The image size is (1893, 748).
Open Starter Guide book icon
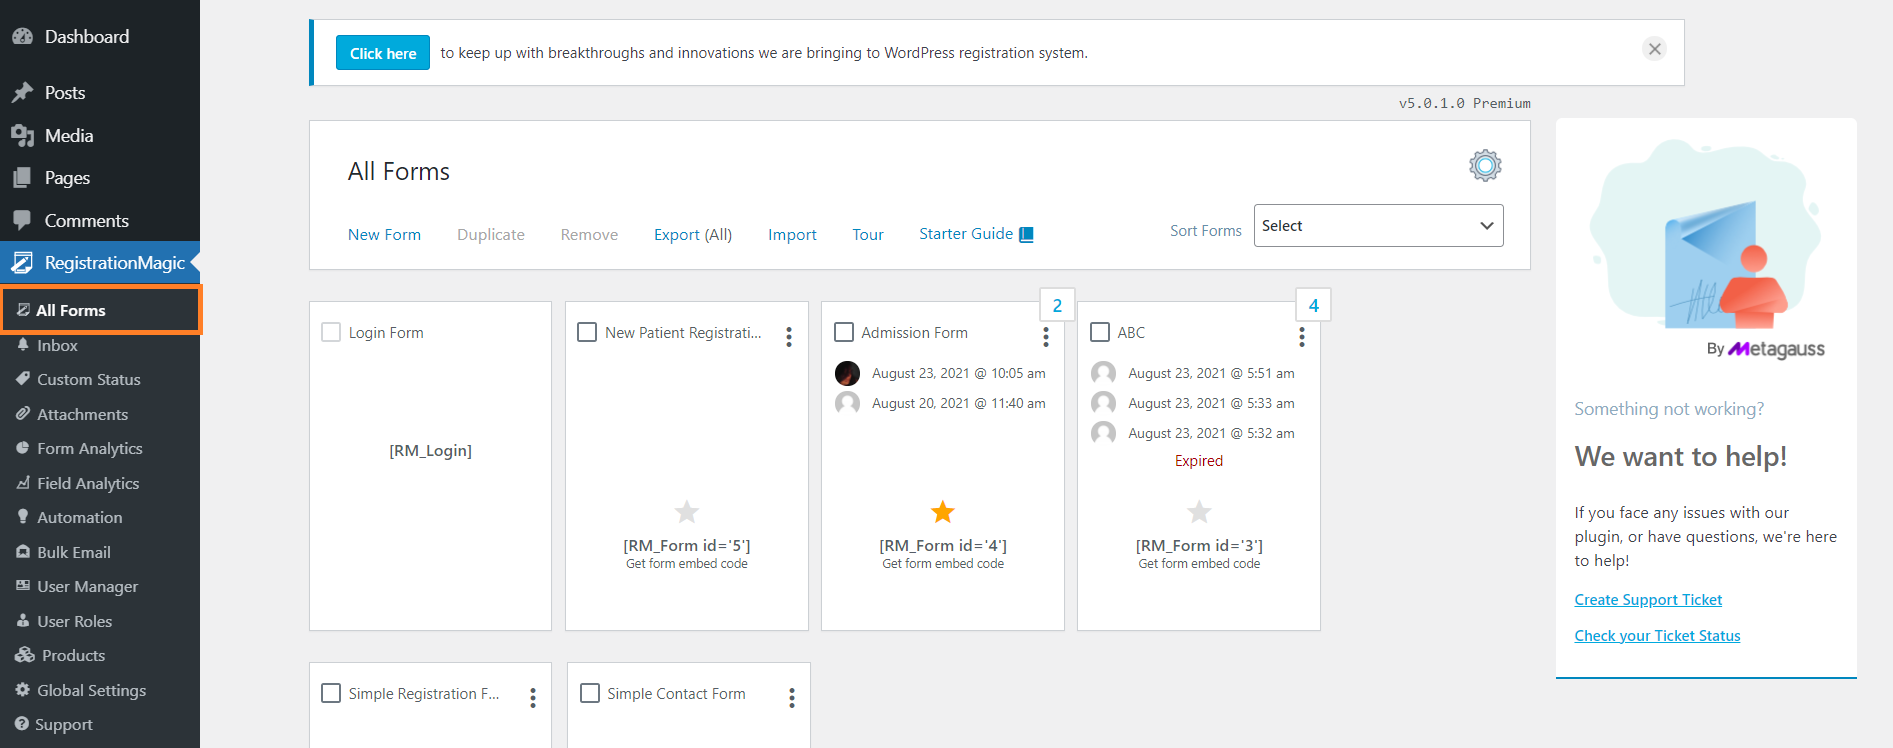point(1026,234)
